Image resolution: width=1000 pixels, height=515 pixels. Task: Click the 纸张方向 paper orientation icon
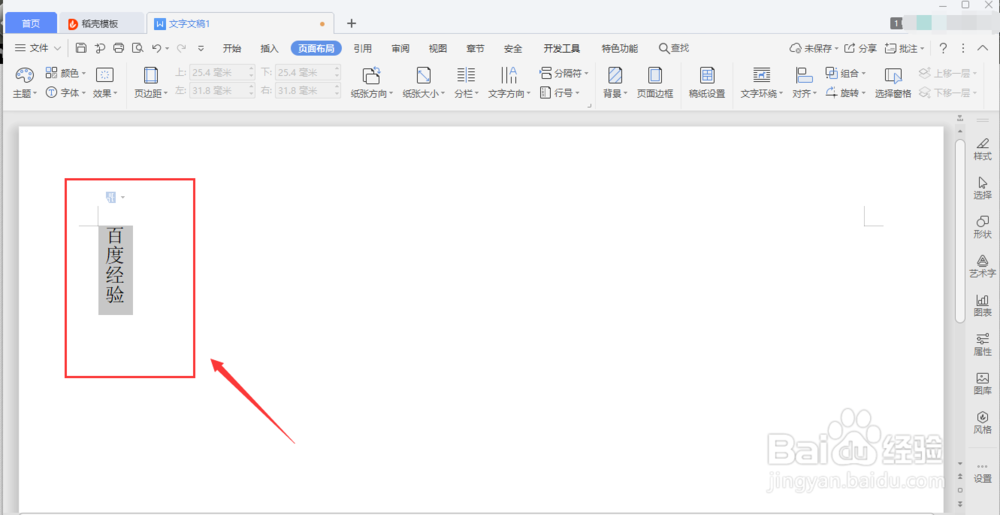pos(372,76)
